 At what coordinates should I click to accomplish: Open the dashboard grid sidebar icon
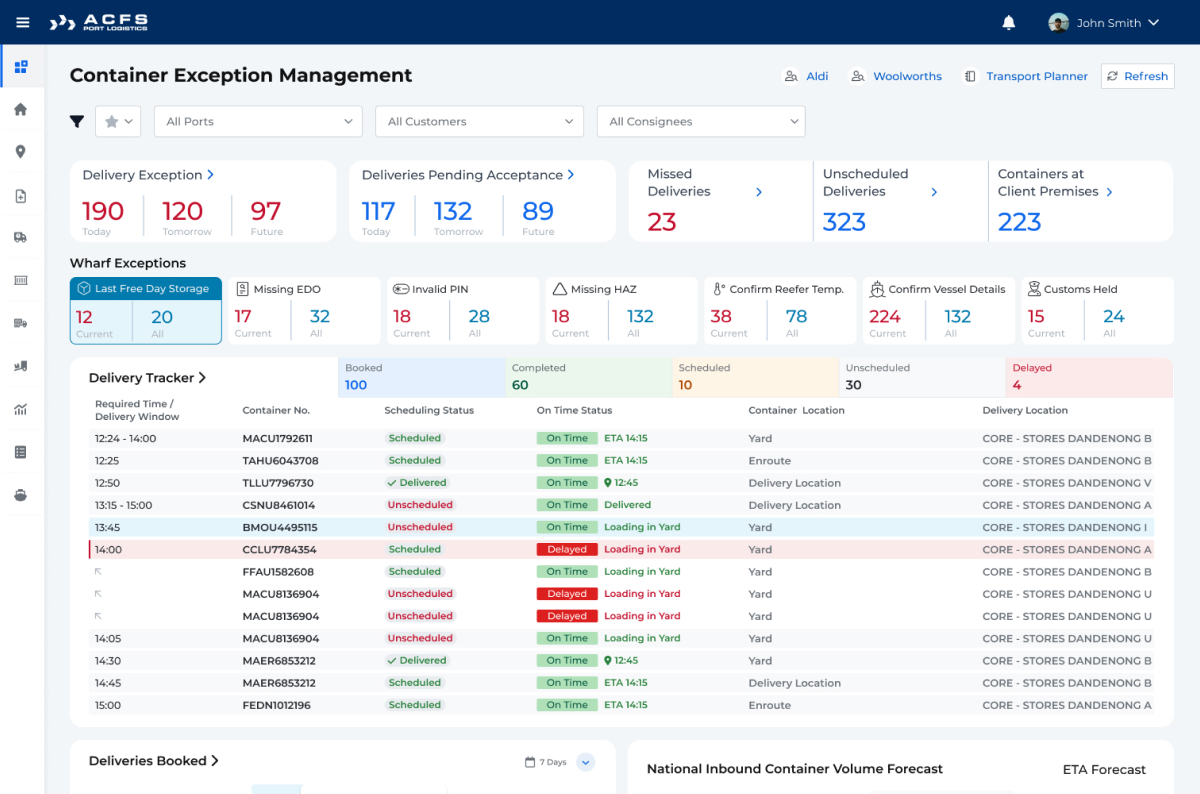click(x=21, y=67)
